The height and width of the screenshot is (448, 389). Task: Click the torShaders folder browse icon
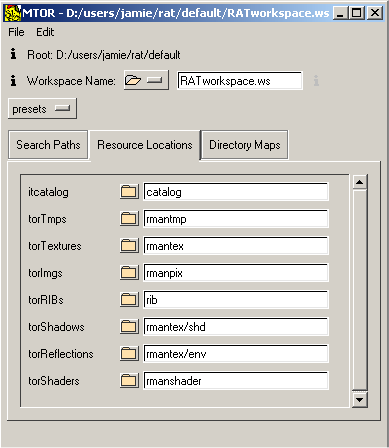(x=129, y=381)
